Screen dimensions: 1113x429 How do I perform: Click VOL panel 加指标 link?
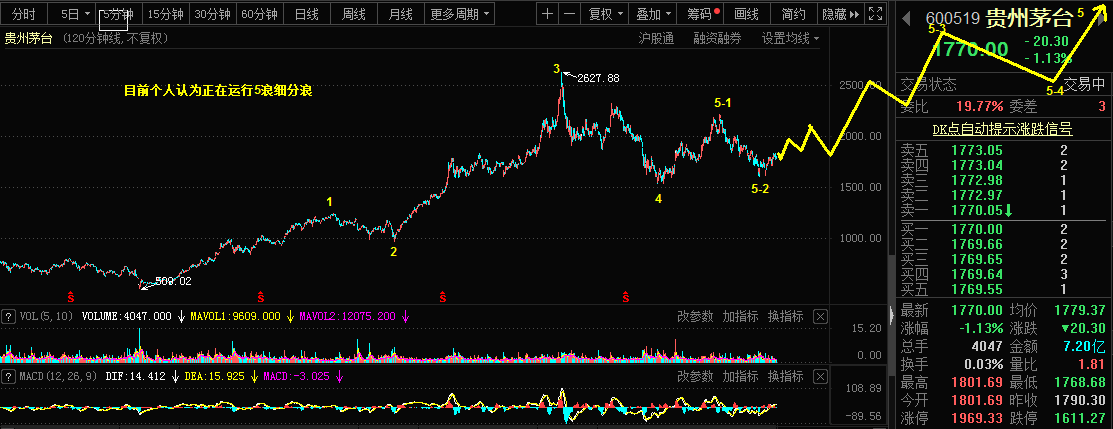(740, 317)
